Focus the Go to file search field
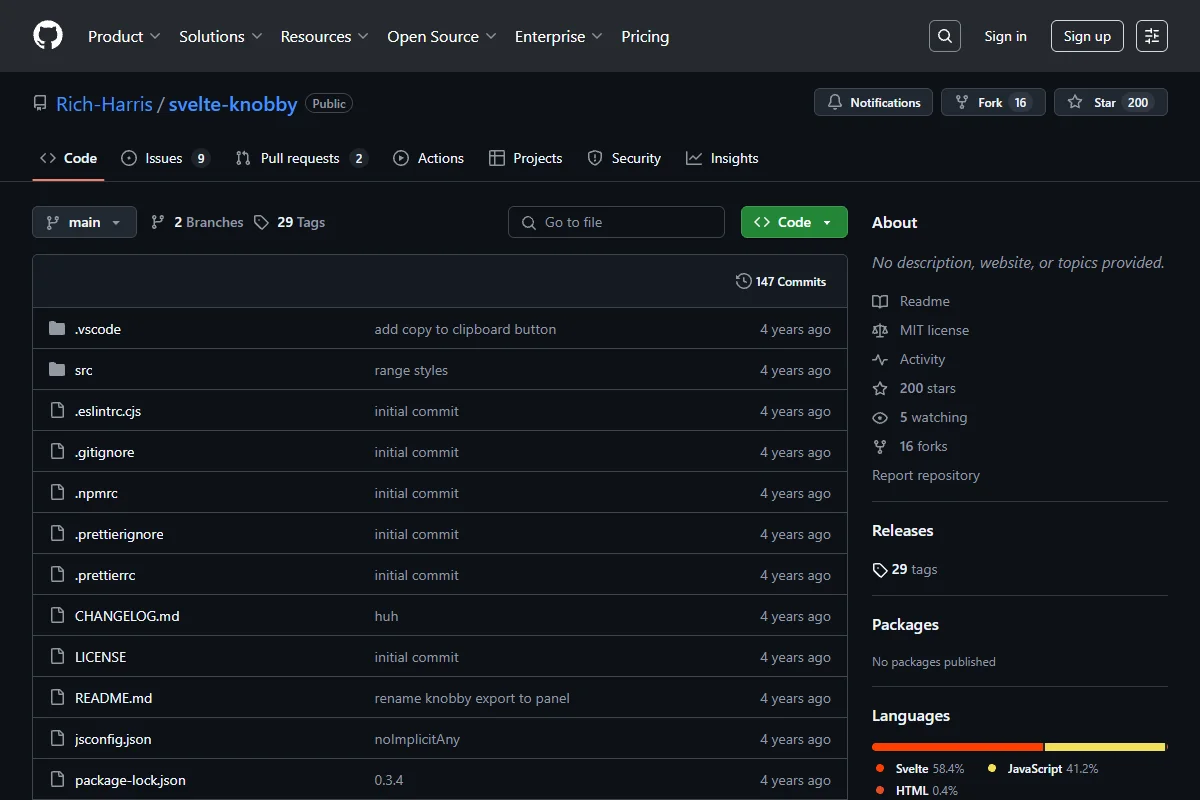Image resolution: width=1200 pixels, height=800 pixels. pyautogui.click(x=616, y=222)
